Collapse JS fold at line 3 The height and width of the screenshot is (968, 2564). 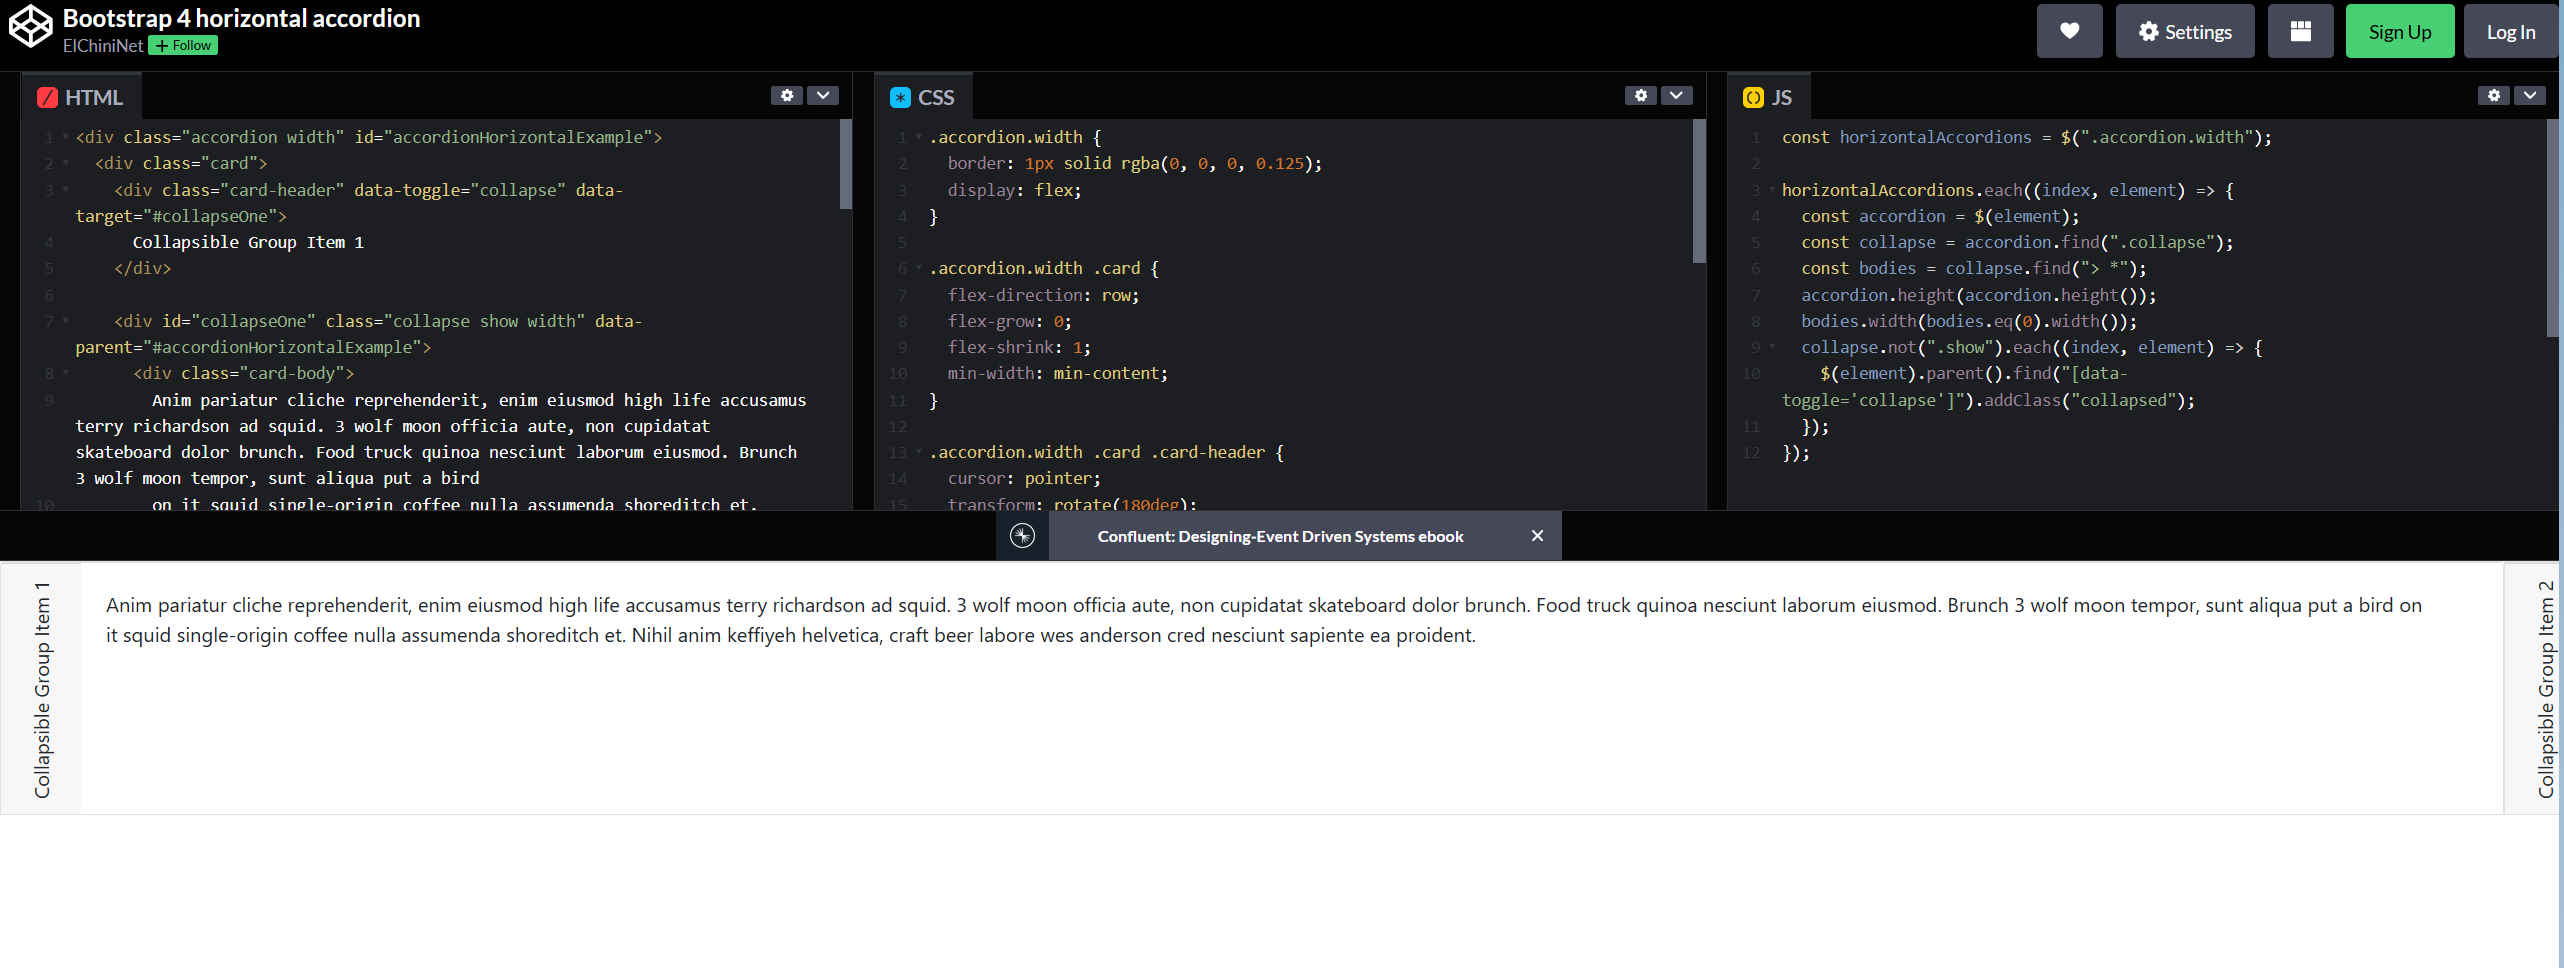point(1773,190)
